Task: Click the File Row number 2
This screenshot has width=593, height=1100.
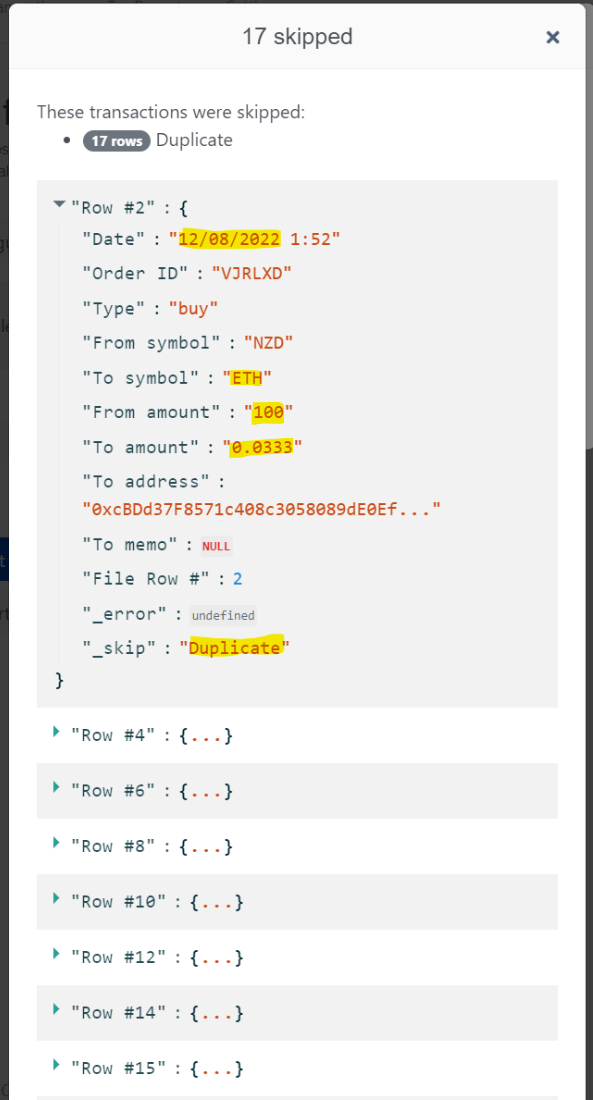Action: (238, 579)
